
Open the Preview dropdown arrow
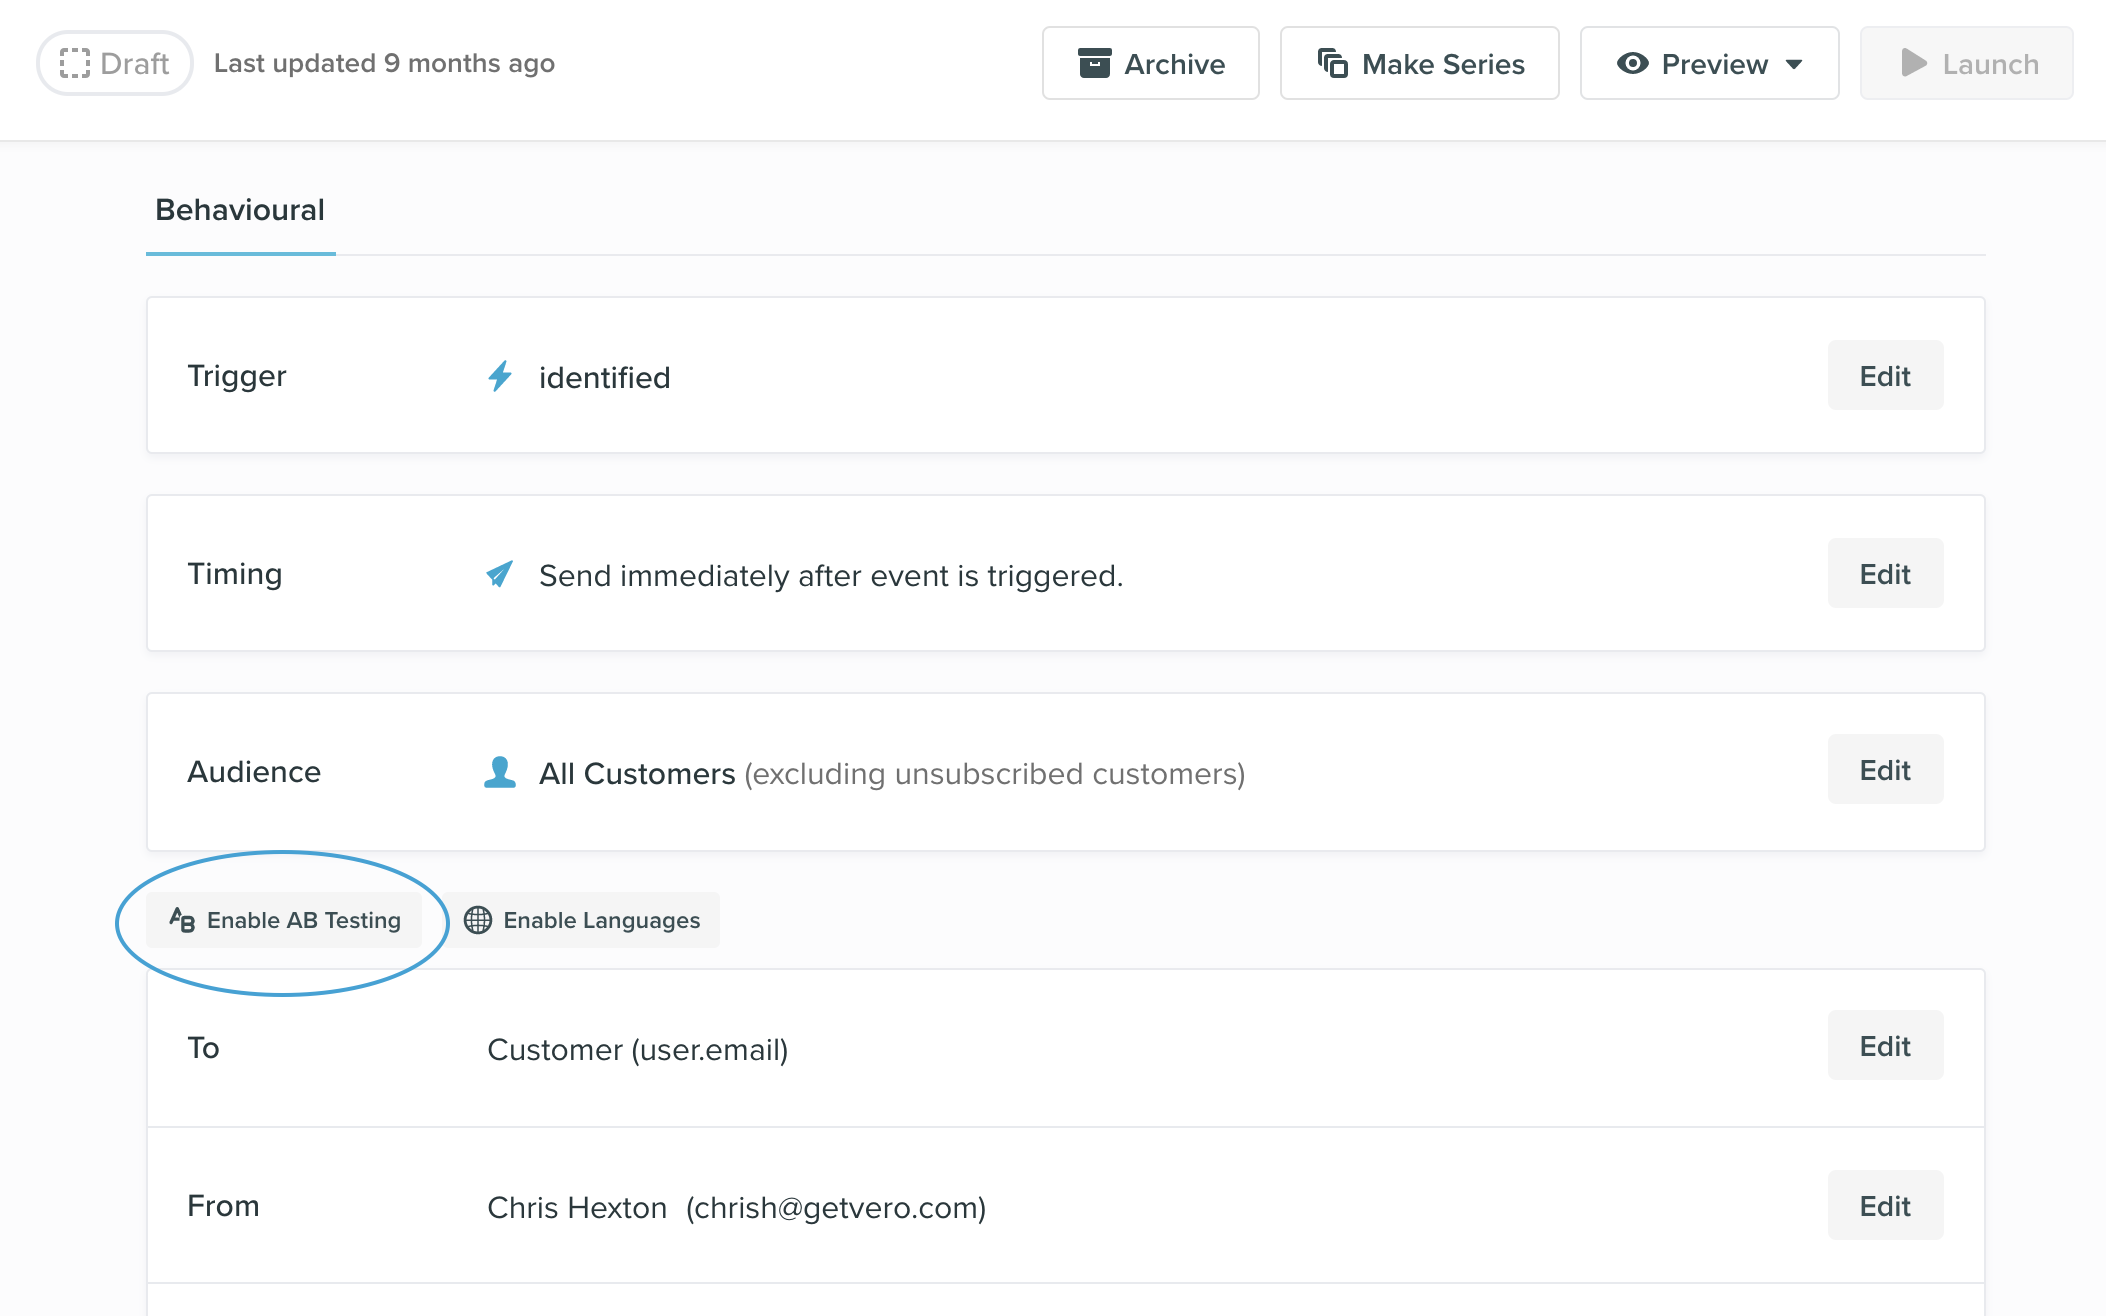1793,63
